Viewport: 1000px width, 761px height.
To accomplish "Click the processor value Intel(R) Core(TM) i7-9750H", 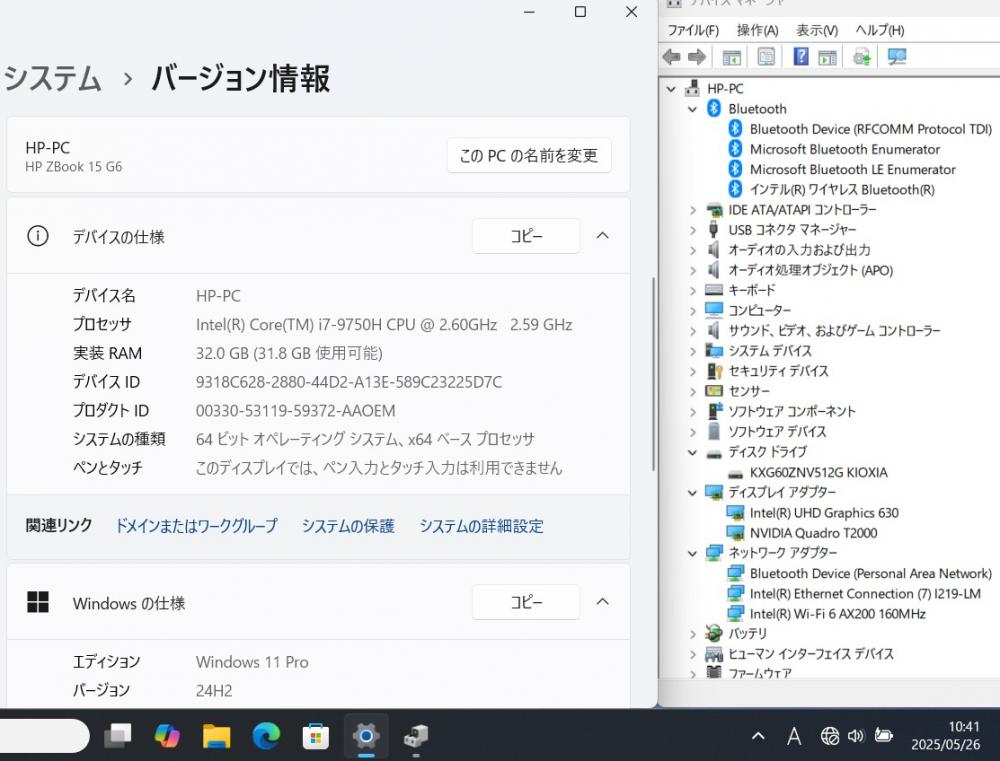I will [x=384, y=325].
